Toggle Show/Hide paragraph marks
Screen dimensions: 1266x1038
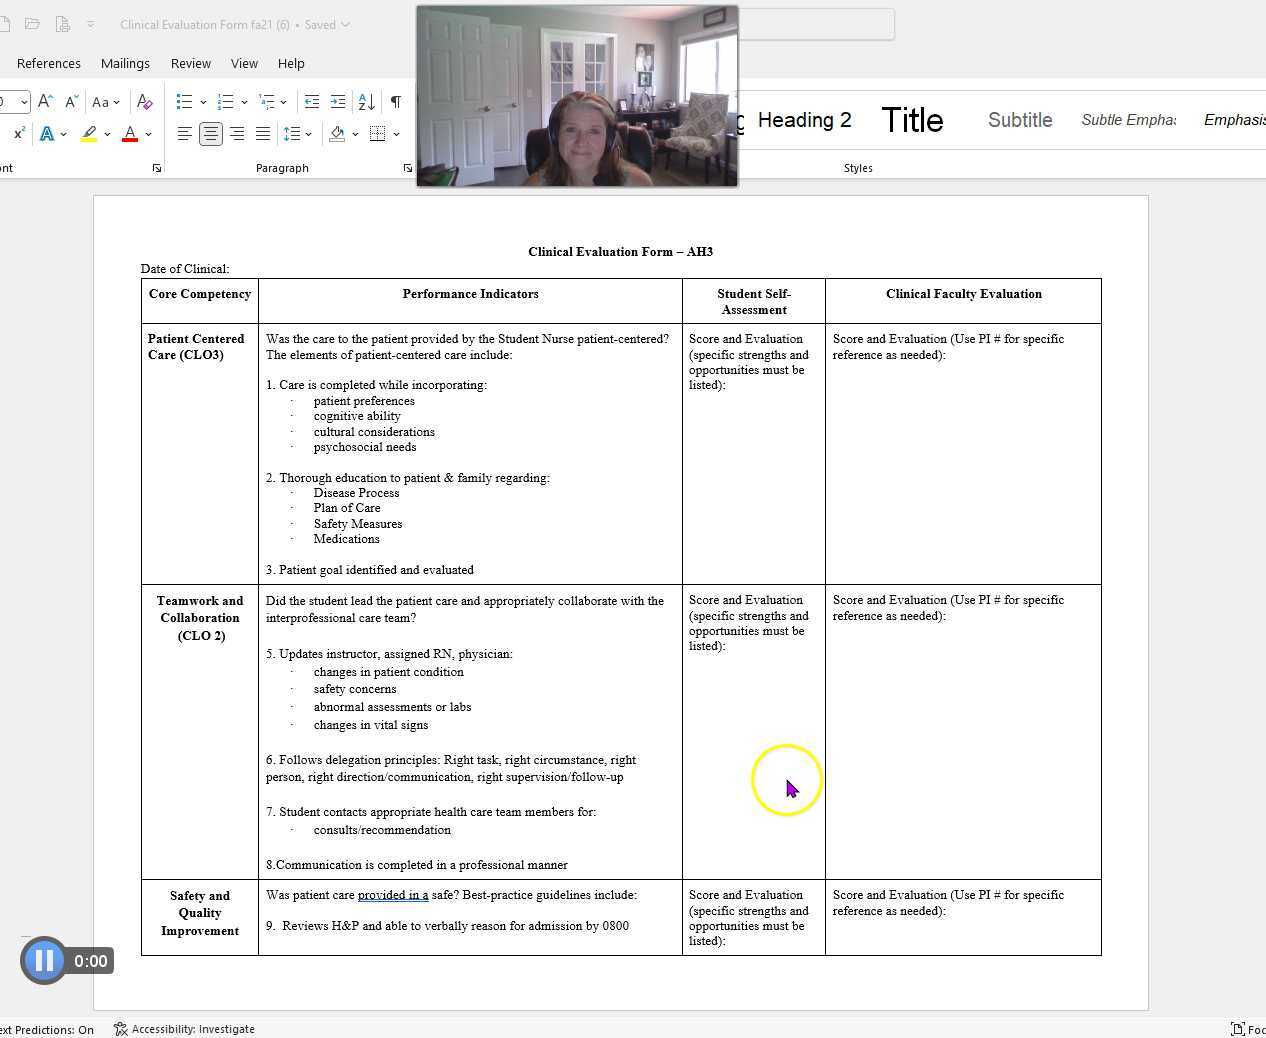(396, 102)
